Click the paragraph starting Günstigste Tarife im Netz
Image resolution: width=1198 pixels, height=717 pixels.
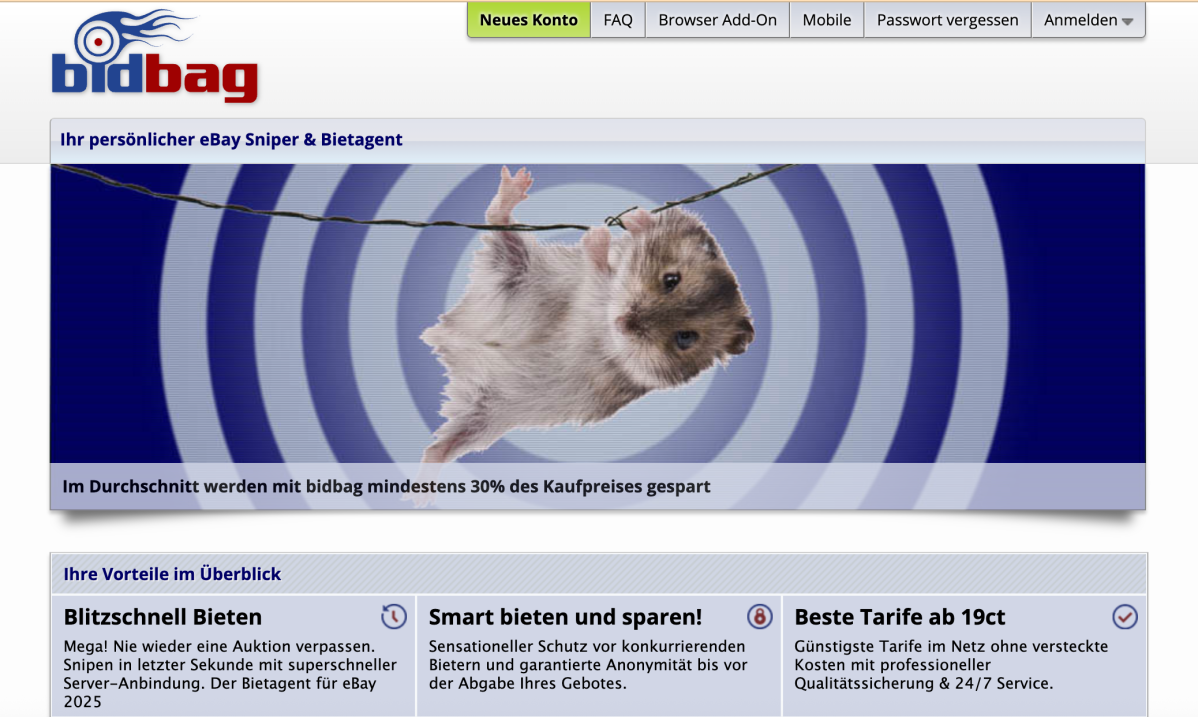(x=951, y=664)
